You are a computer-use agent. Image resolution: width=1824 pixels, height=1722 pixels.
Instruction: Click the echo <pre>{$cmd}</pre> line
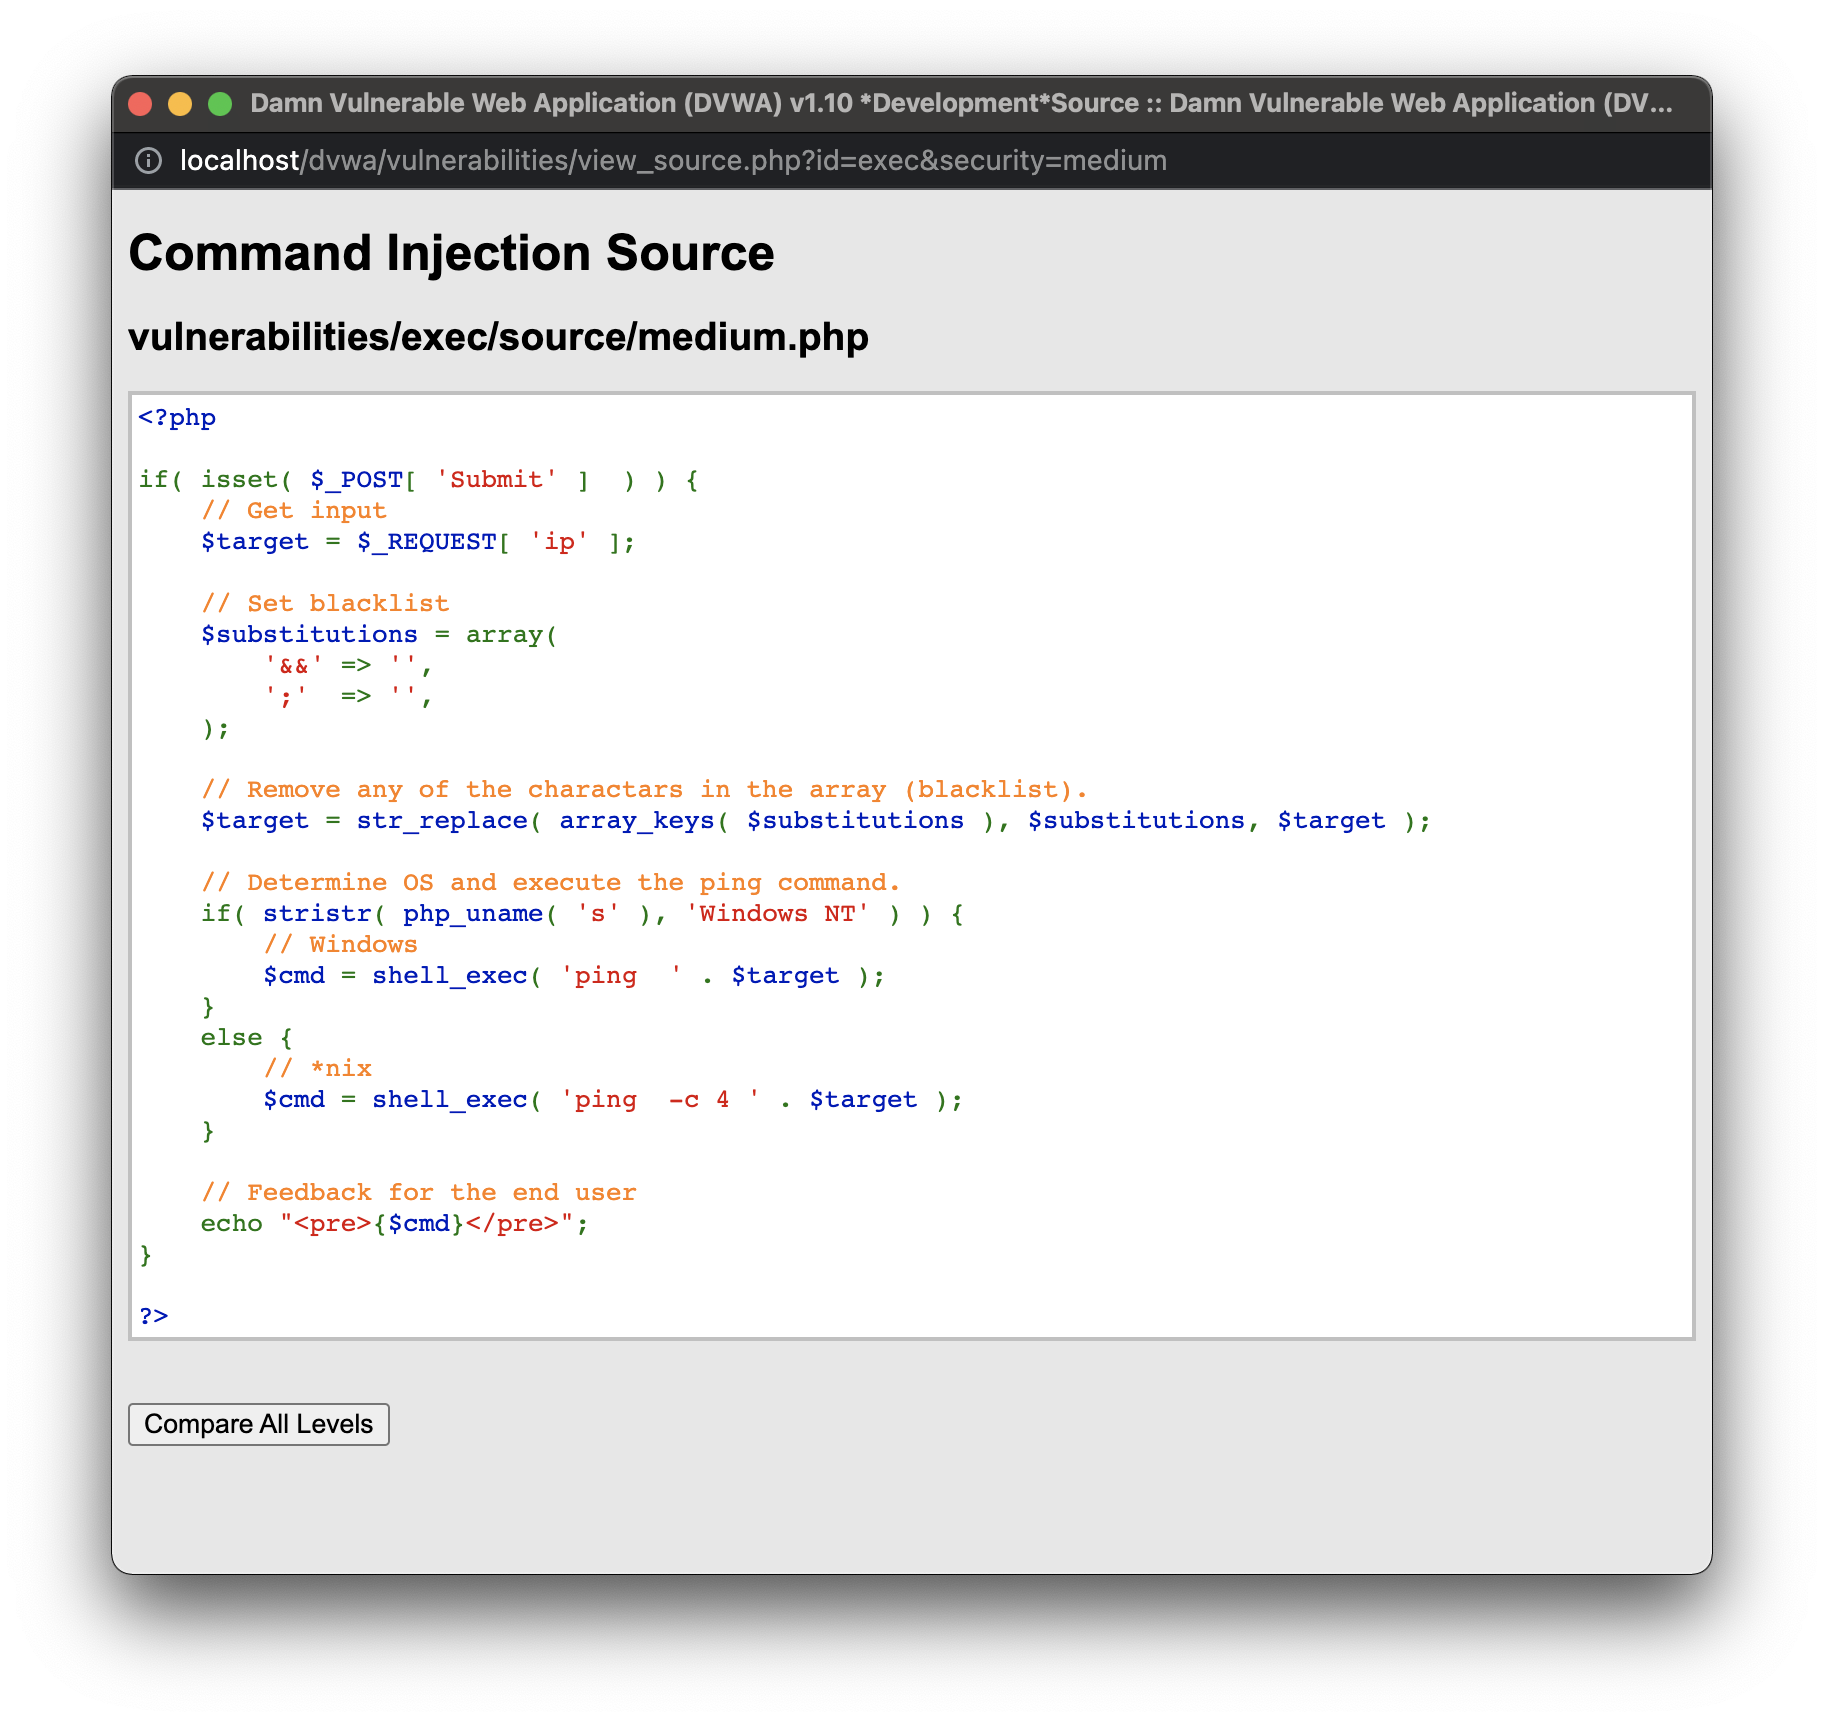point(395,1224)
